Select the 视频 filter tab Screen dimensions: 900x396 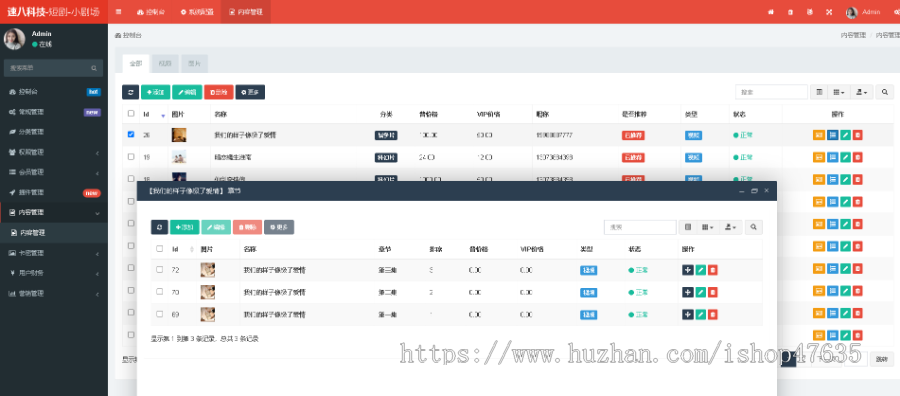point(165,64)
